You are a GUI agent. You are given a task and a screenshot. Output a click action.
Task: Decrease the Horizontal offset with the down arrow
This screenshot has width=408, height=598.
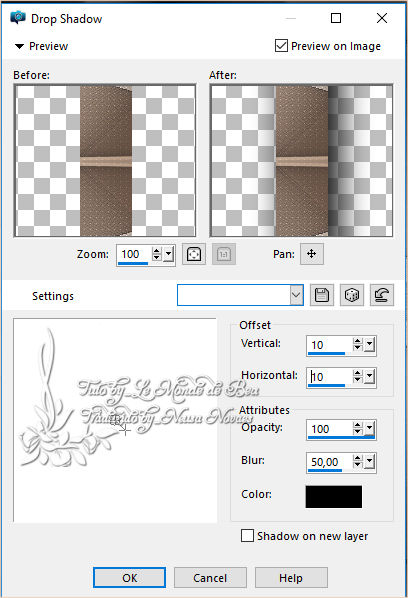[357, 381]
